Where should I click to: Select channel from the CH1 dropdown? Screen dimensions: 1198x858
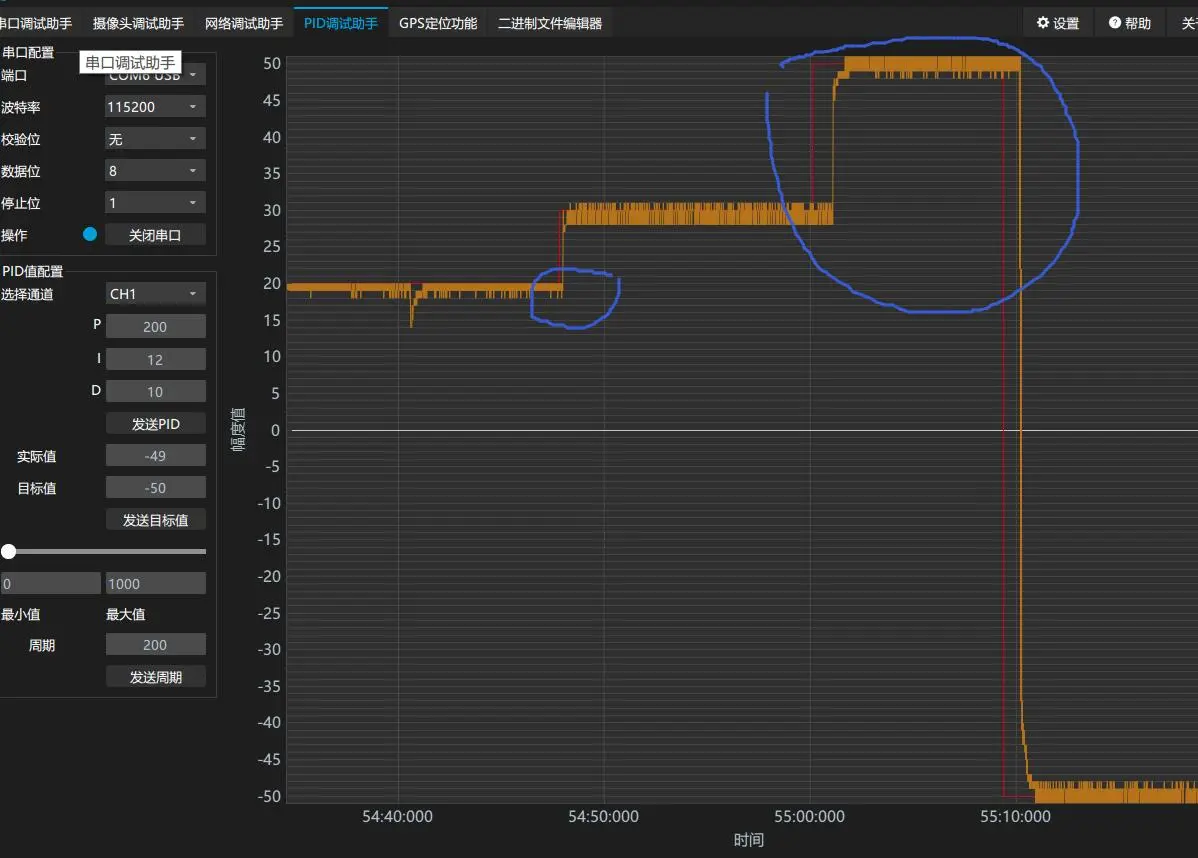[x=155, y=294]
